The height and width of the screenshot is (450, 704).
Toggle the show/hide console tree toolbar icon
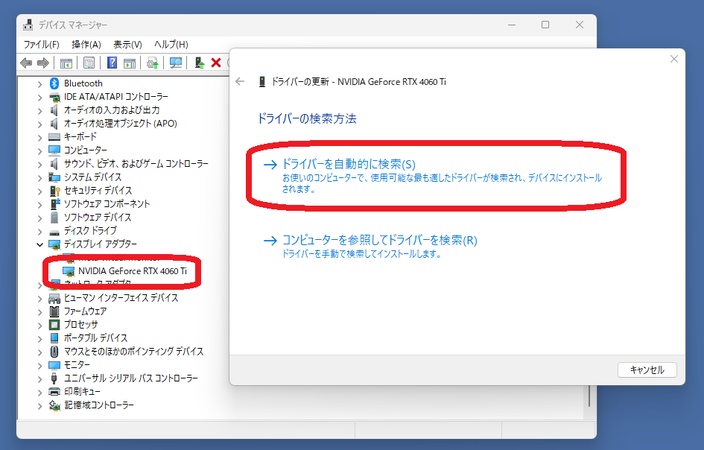66,63
